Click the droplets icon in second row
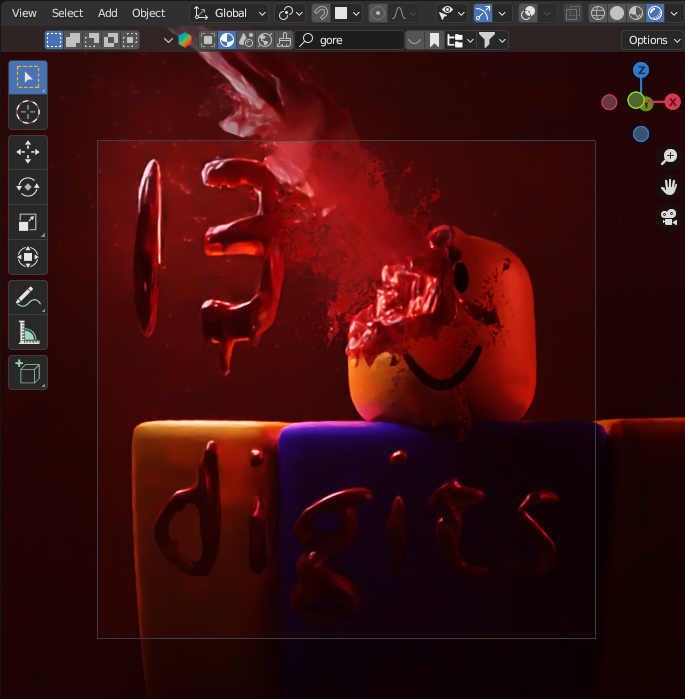Viewport: 685px width, 699px height. [246, 40]
